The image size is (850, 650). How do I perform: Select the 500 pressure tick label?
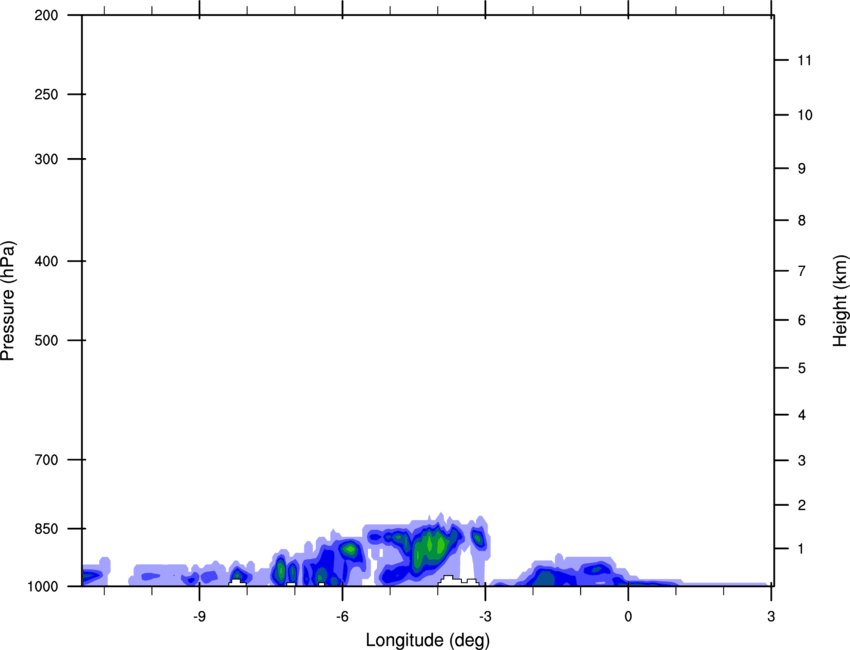(x=46, y=340)
